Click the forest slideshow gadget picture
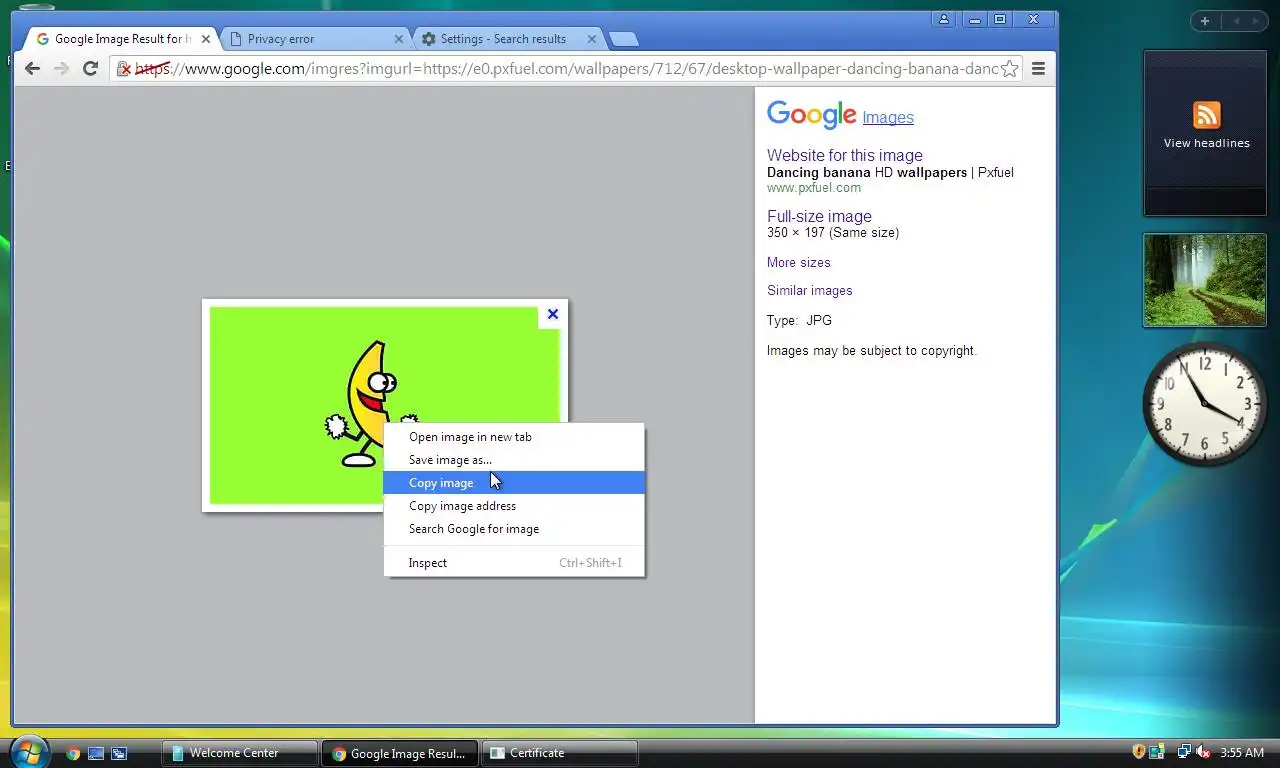The width and height of the screenshot is (1280, 768). [x=1205, y=280]
